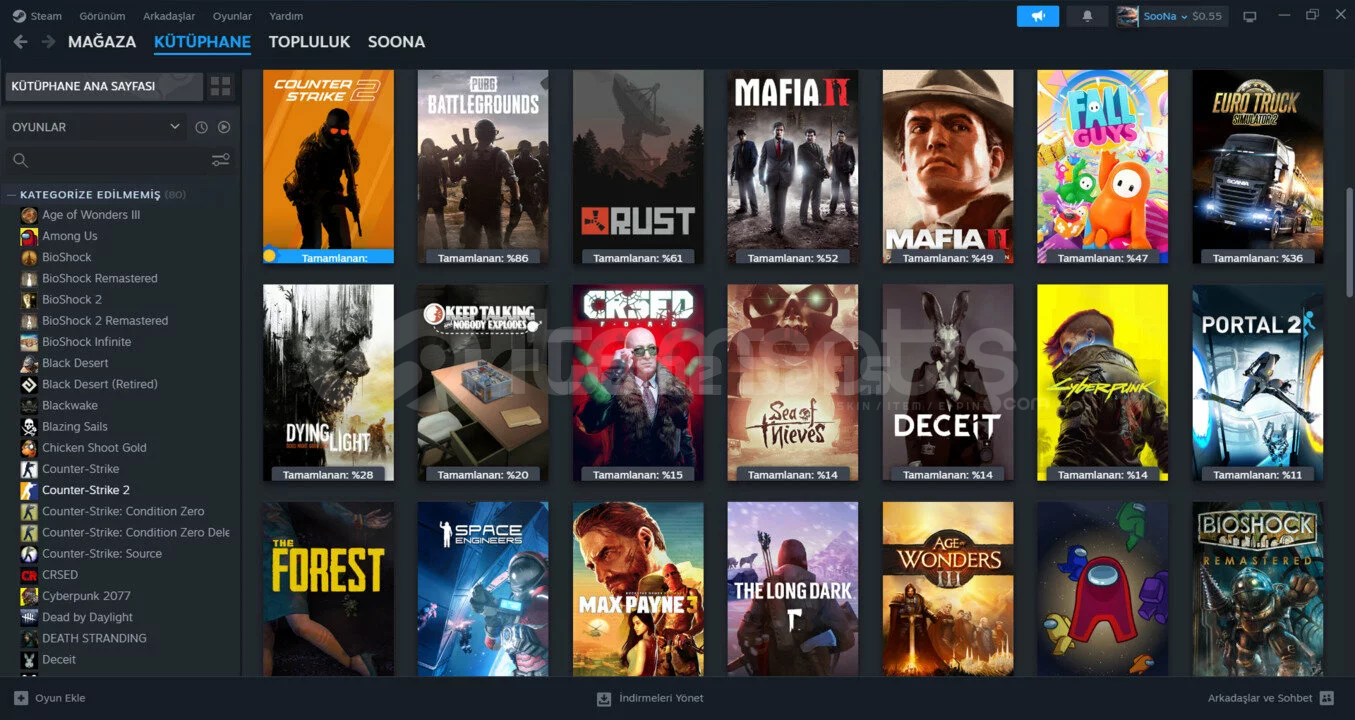Open the notifications bell
Screen dimensions: 1355x720
1087,16
